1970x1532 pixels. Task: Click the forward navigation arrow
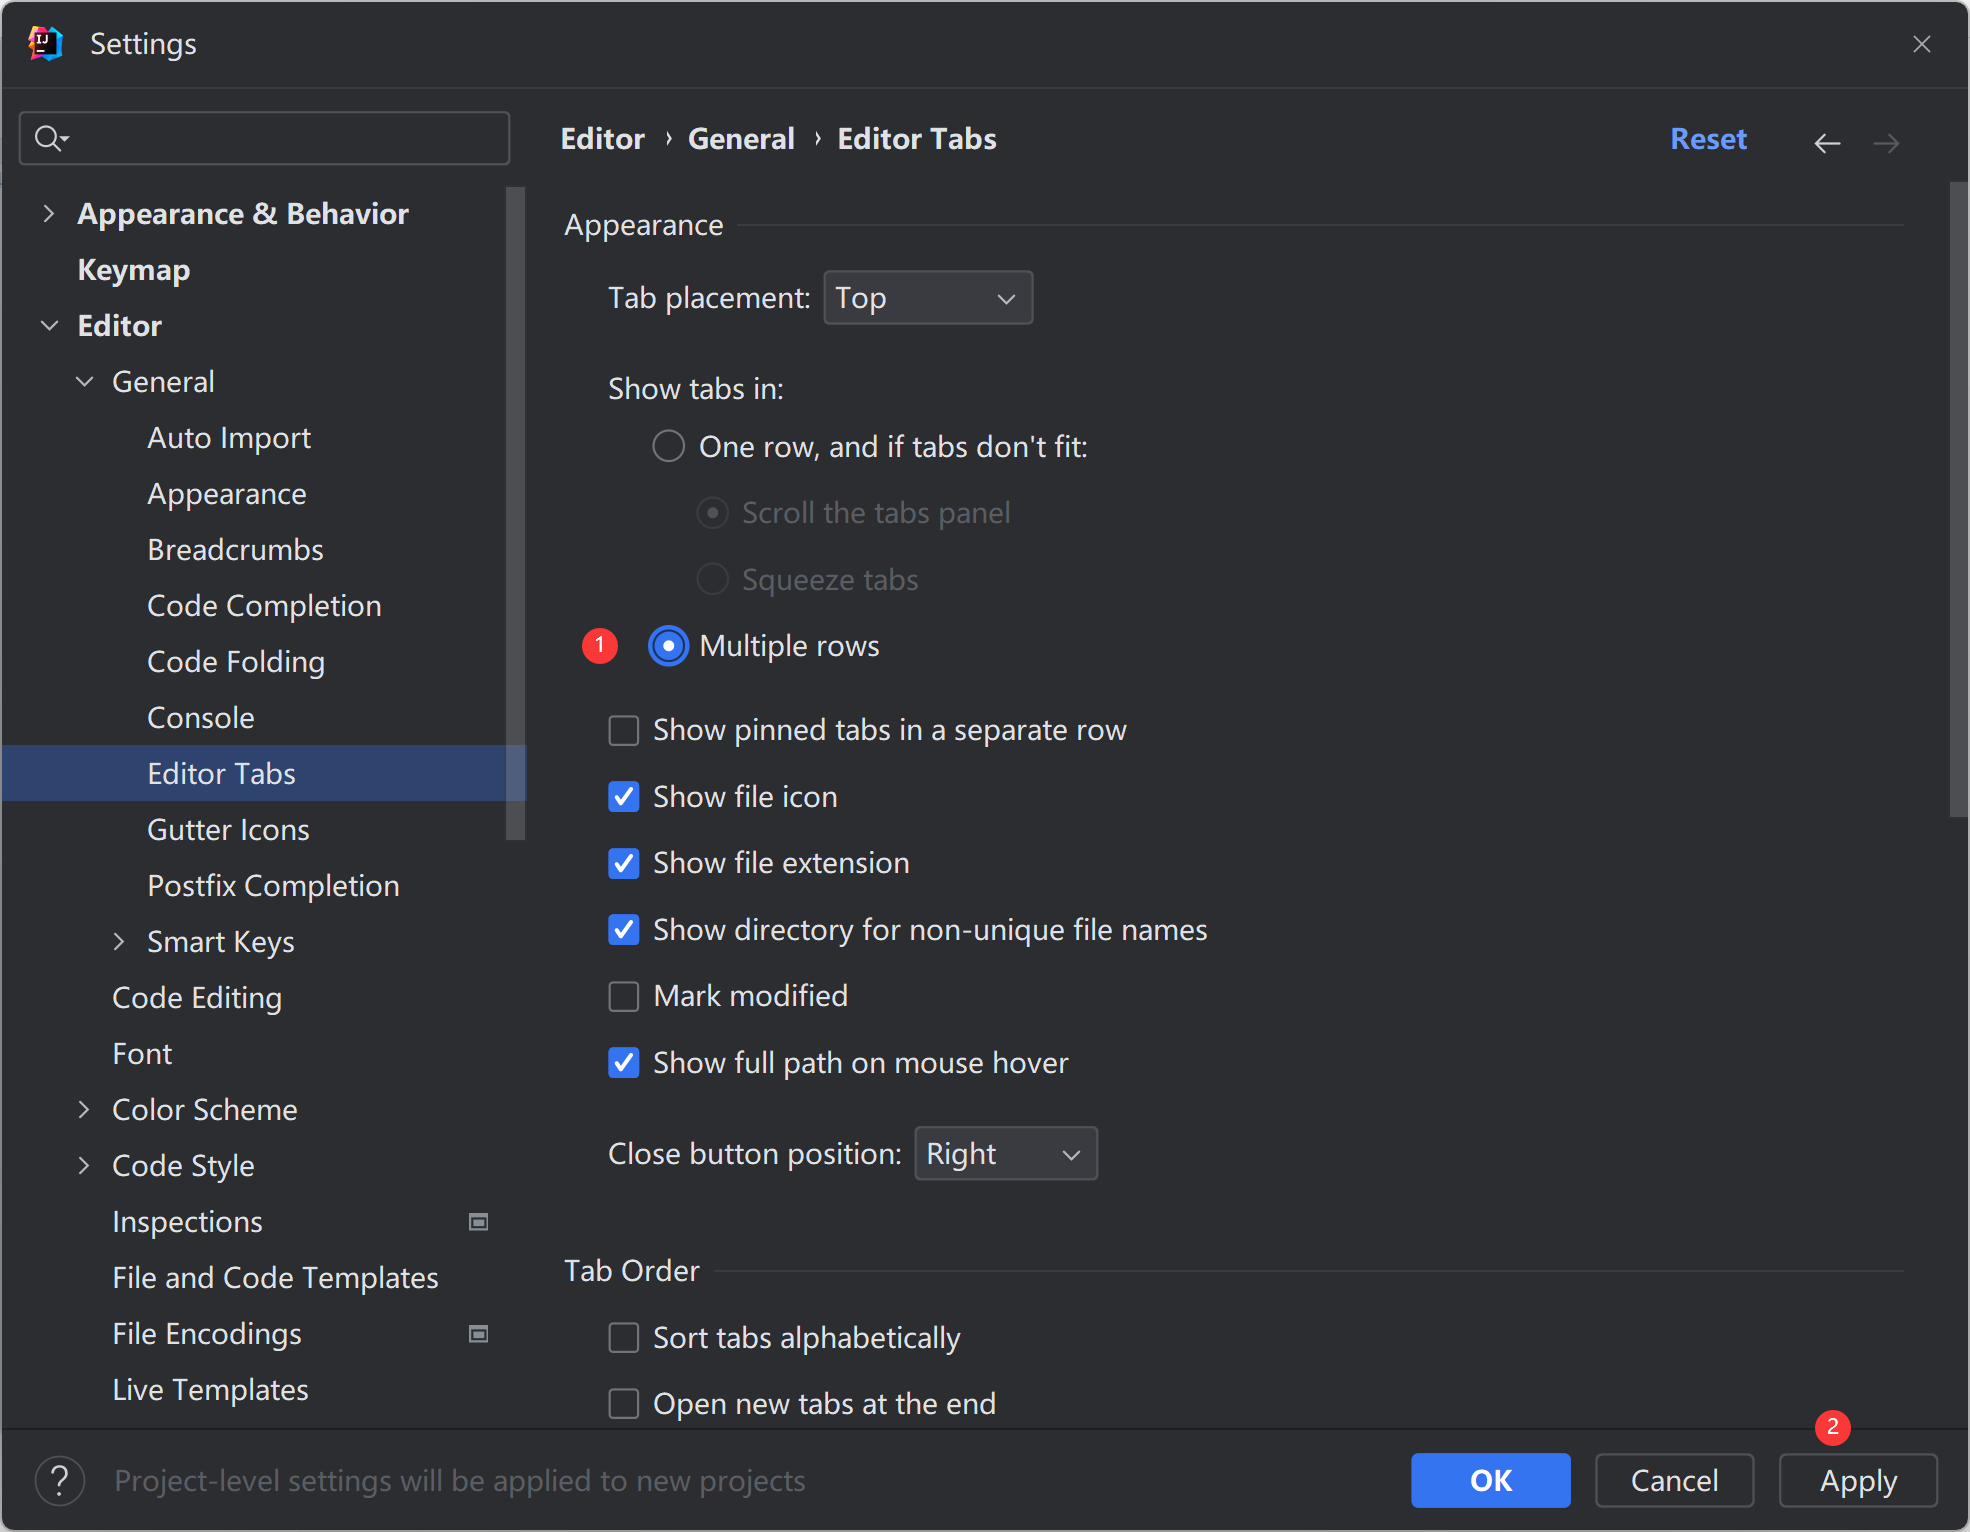tap(1886, 143)
